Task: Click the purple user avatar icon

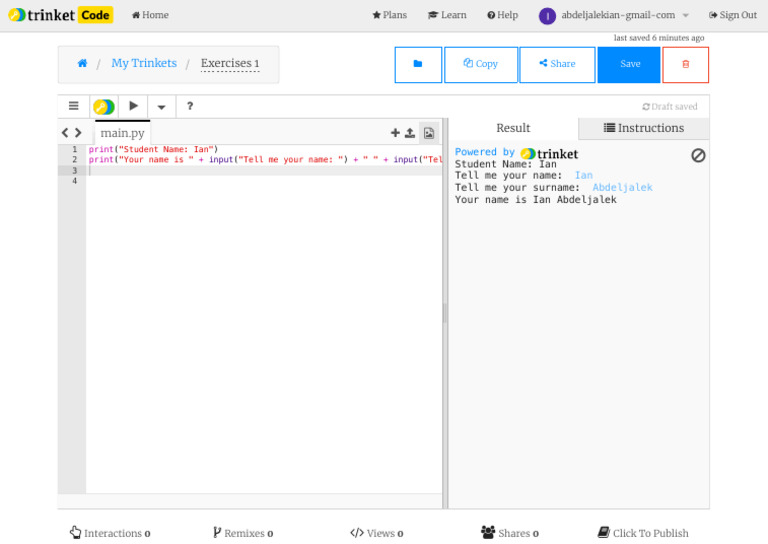Action: (x=547, y=16)
